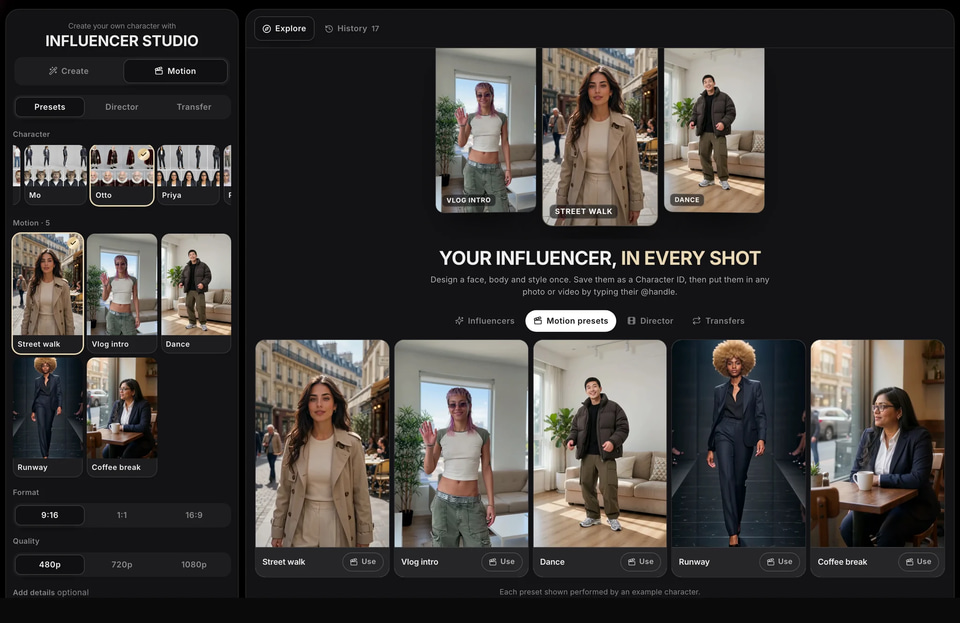Screen dimensions: 960x623
Task: Choose the Vlog intro motion in sidebar
Action: (x=122, y=293)
